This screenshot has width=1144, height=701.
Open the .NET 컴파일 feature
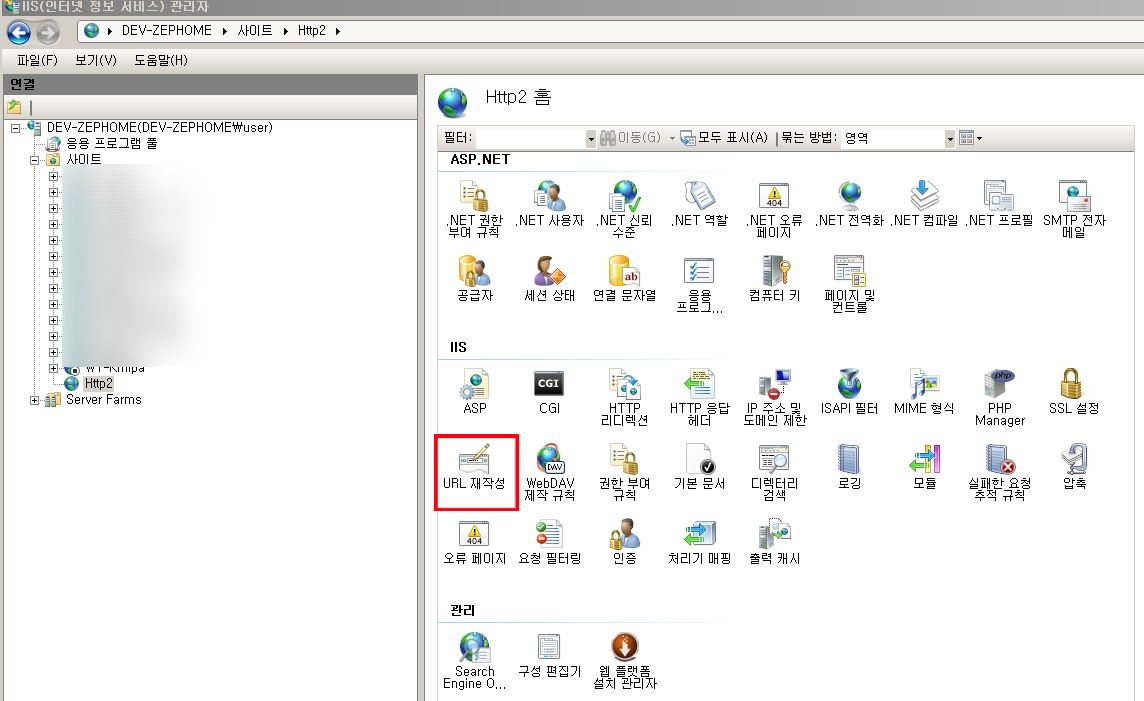[x=924, y=204]
